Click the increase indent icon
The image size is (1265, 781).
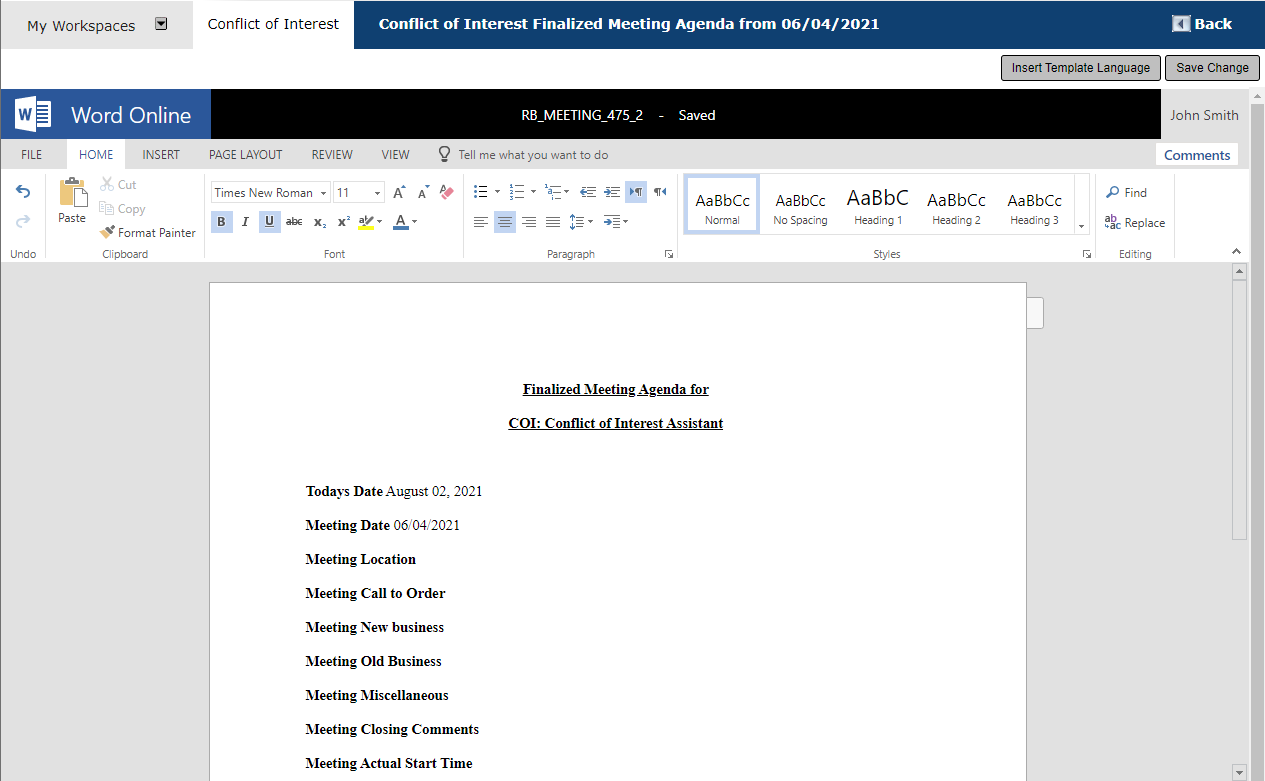612,192
